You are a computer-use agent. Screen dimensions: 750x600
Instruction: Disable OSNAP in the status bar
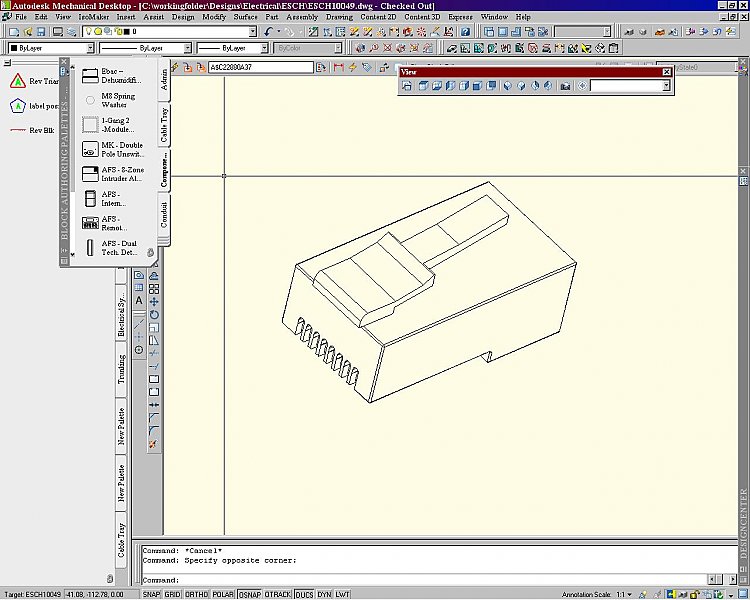pyautogui.click(x=250, y=594)
